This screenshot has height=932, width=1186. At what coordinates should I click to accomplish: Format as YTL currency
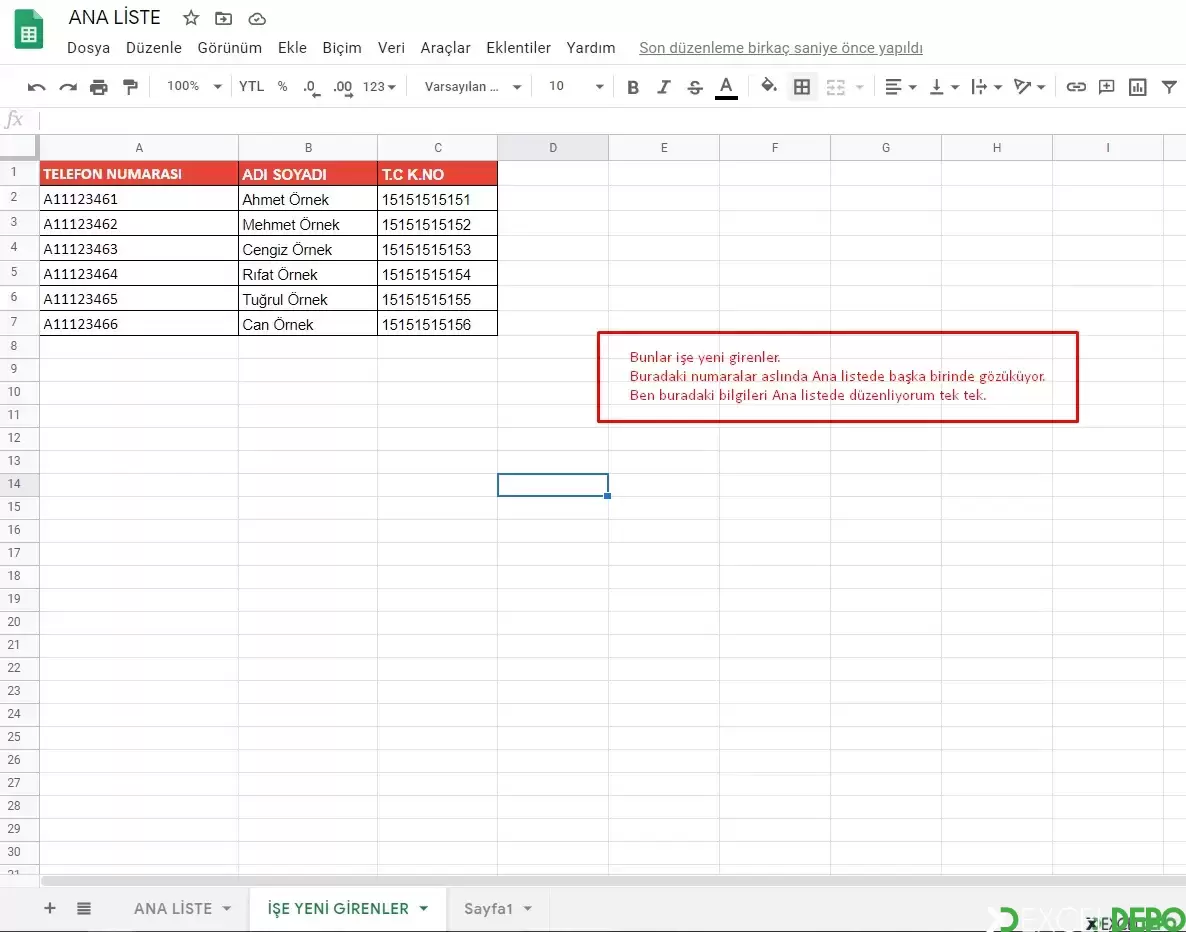tap(251, 86)
